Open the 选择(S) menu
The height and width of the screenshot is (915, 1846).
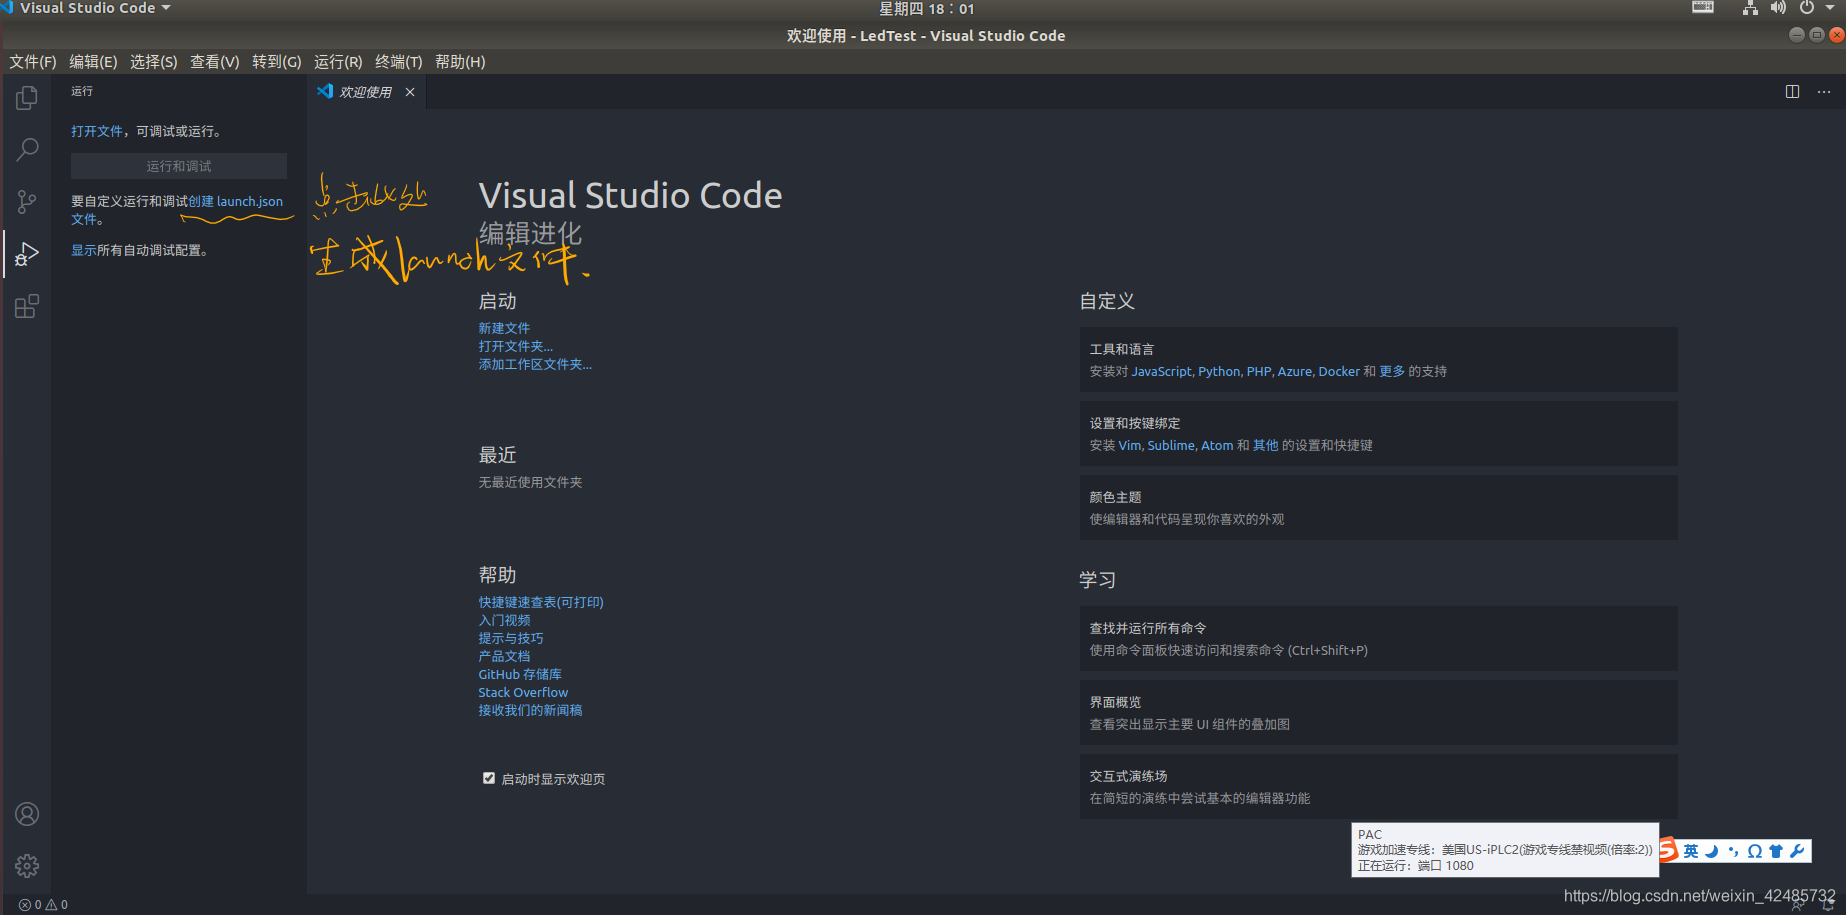point(154,62)
